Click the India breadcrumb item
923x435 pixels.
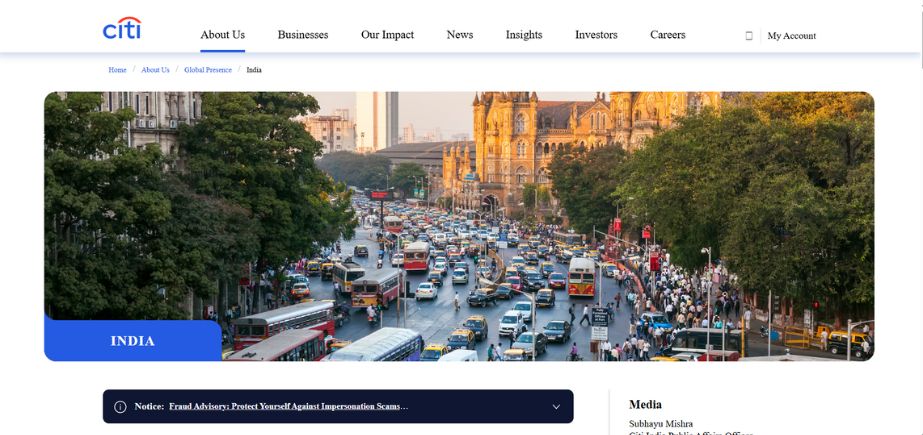pyautogui.click(x=254, y=70)
